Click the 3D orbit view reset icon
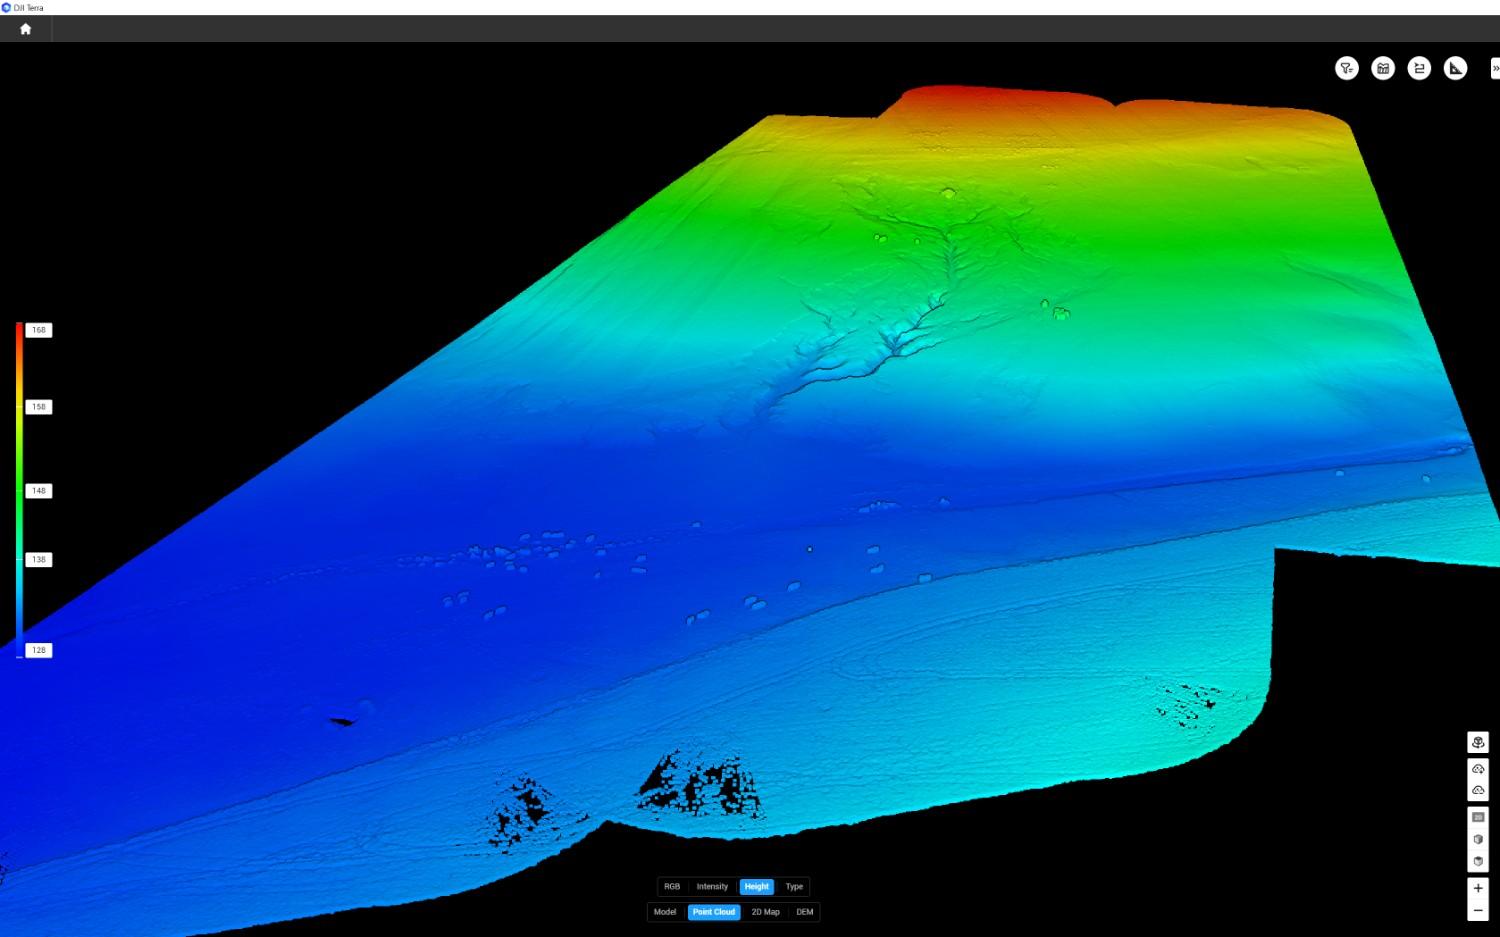The height and width of the screenshot is (937, 1500). click(x=1478, y=742)
